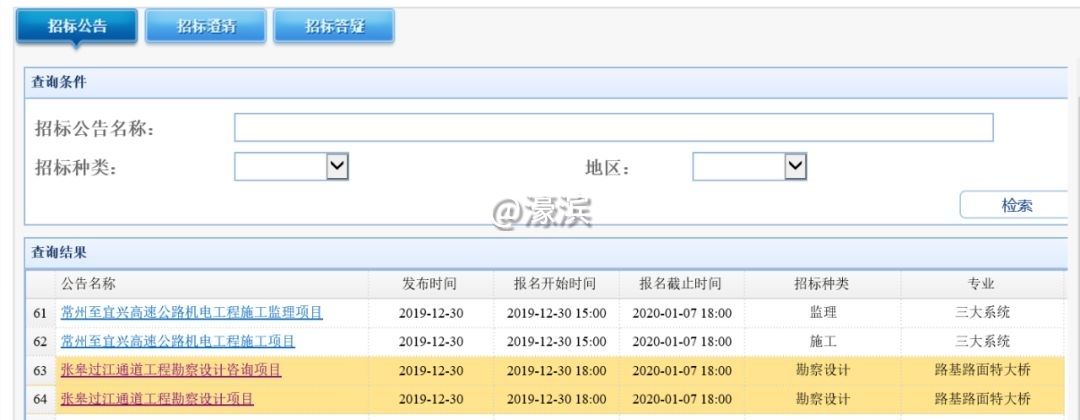This screenshot has height=420, width=1080.
Task: Click the 查询结果 section header
Action: (60, 253)
